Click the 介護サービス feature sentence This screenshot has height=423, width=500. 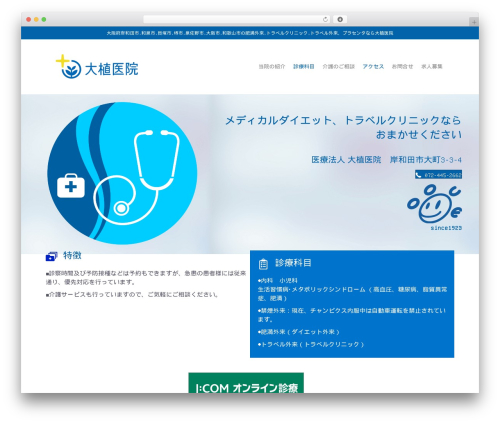(x=132, y=295)
